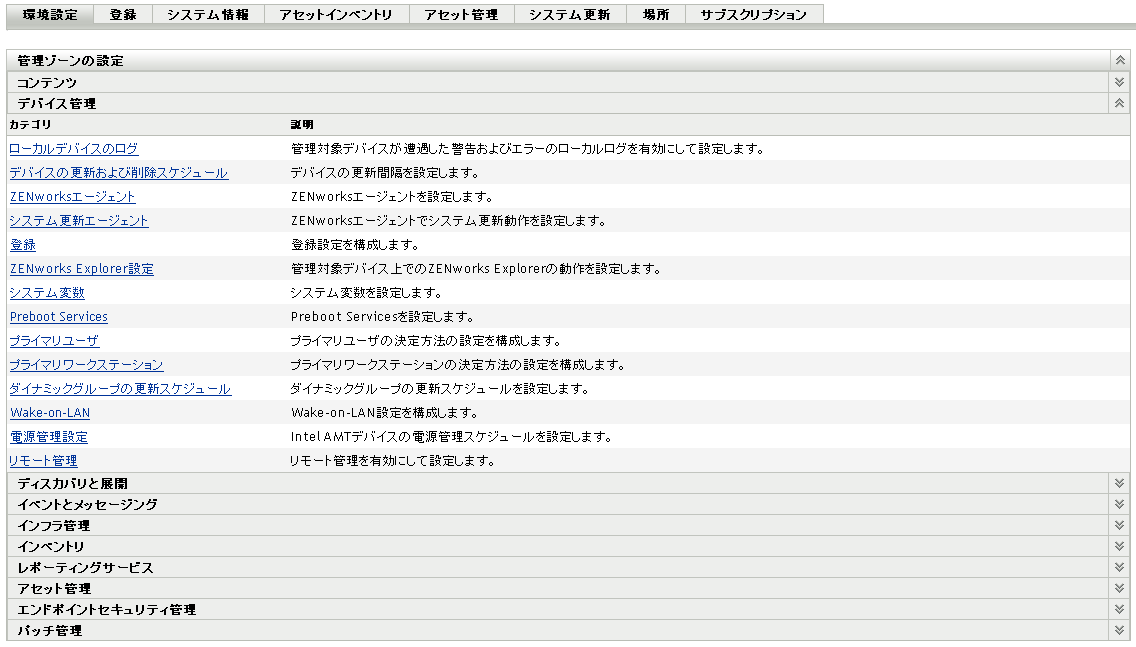Screen dimensions: 1136x647
Task: Click the ディスカバリと展開 header text
Action: (x=72, y=483)
